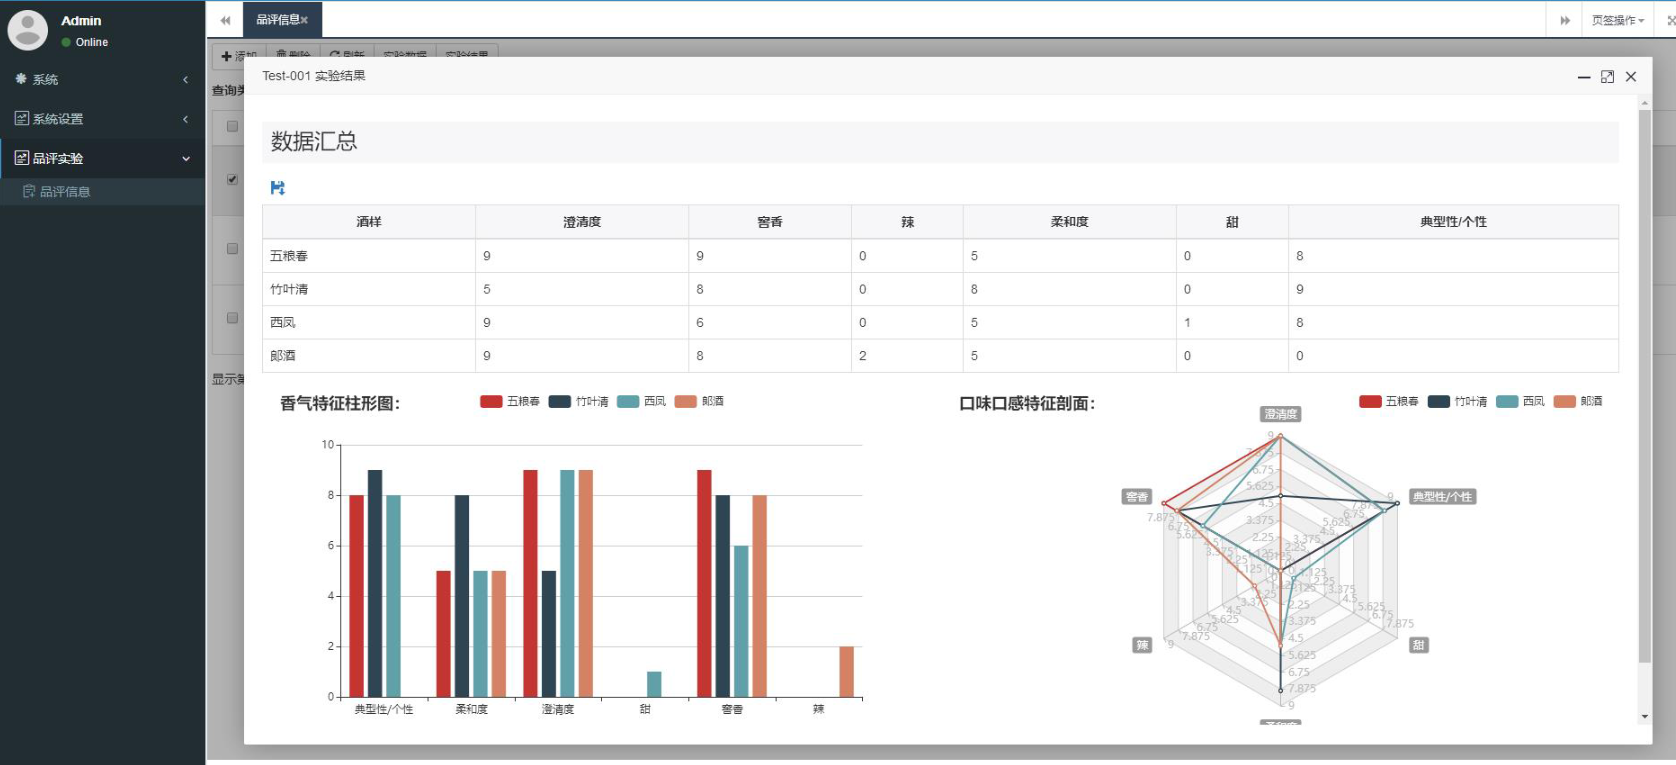Toggle 竹叶清 in the radar chart legend

(x=1458, y=401)
